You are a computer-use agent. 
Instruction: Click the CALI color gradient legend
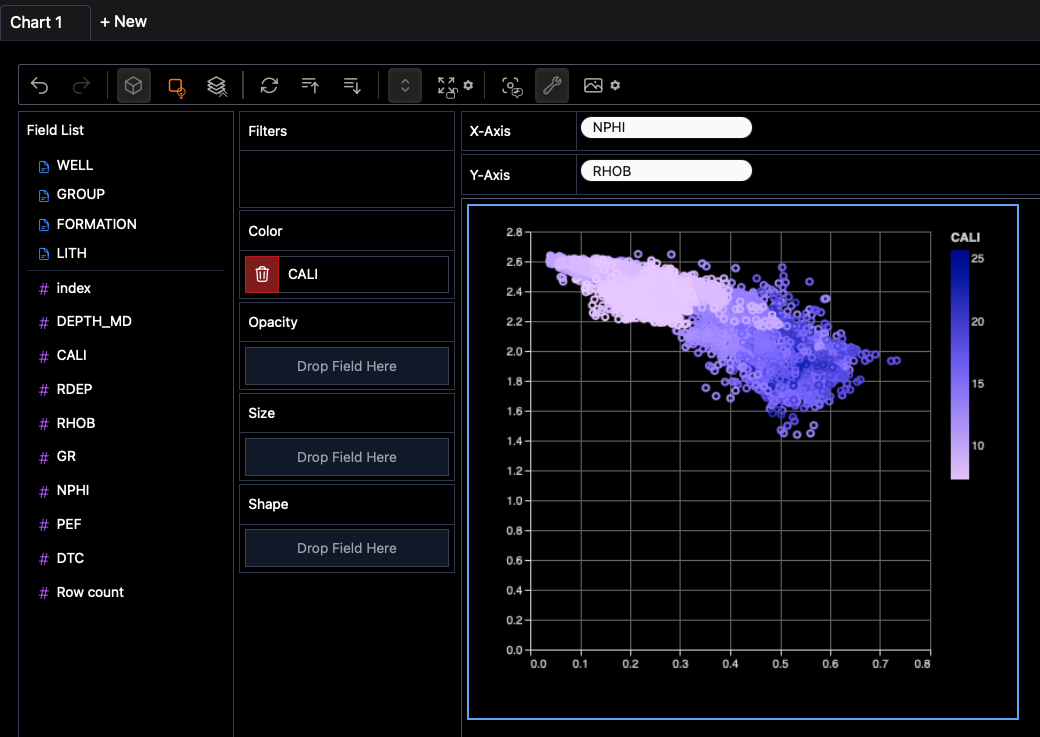tap(959, 365)
